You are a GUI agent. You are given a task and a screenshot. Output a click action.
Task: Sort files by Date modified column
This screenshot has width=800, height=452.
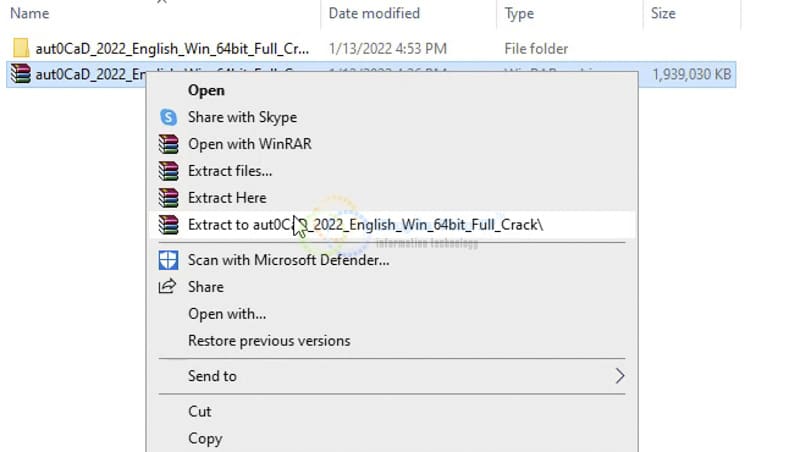tap(374, 13)
